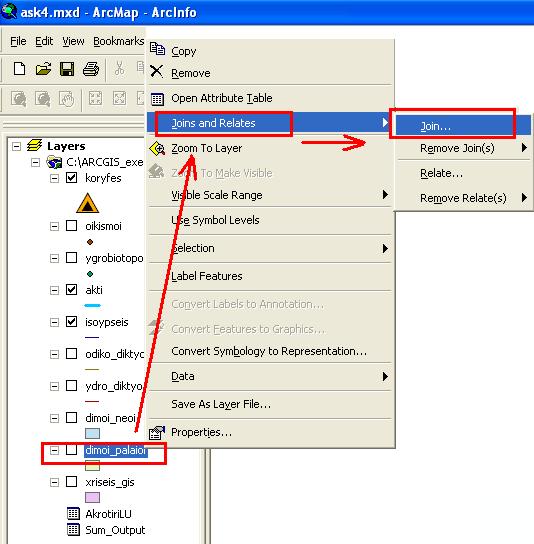Click the Remove X icon in context menu
The width and height of the screenshot is (534, 544).
(x=156, y=71)
